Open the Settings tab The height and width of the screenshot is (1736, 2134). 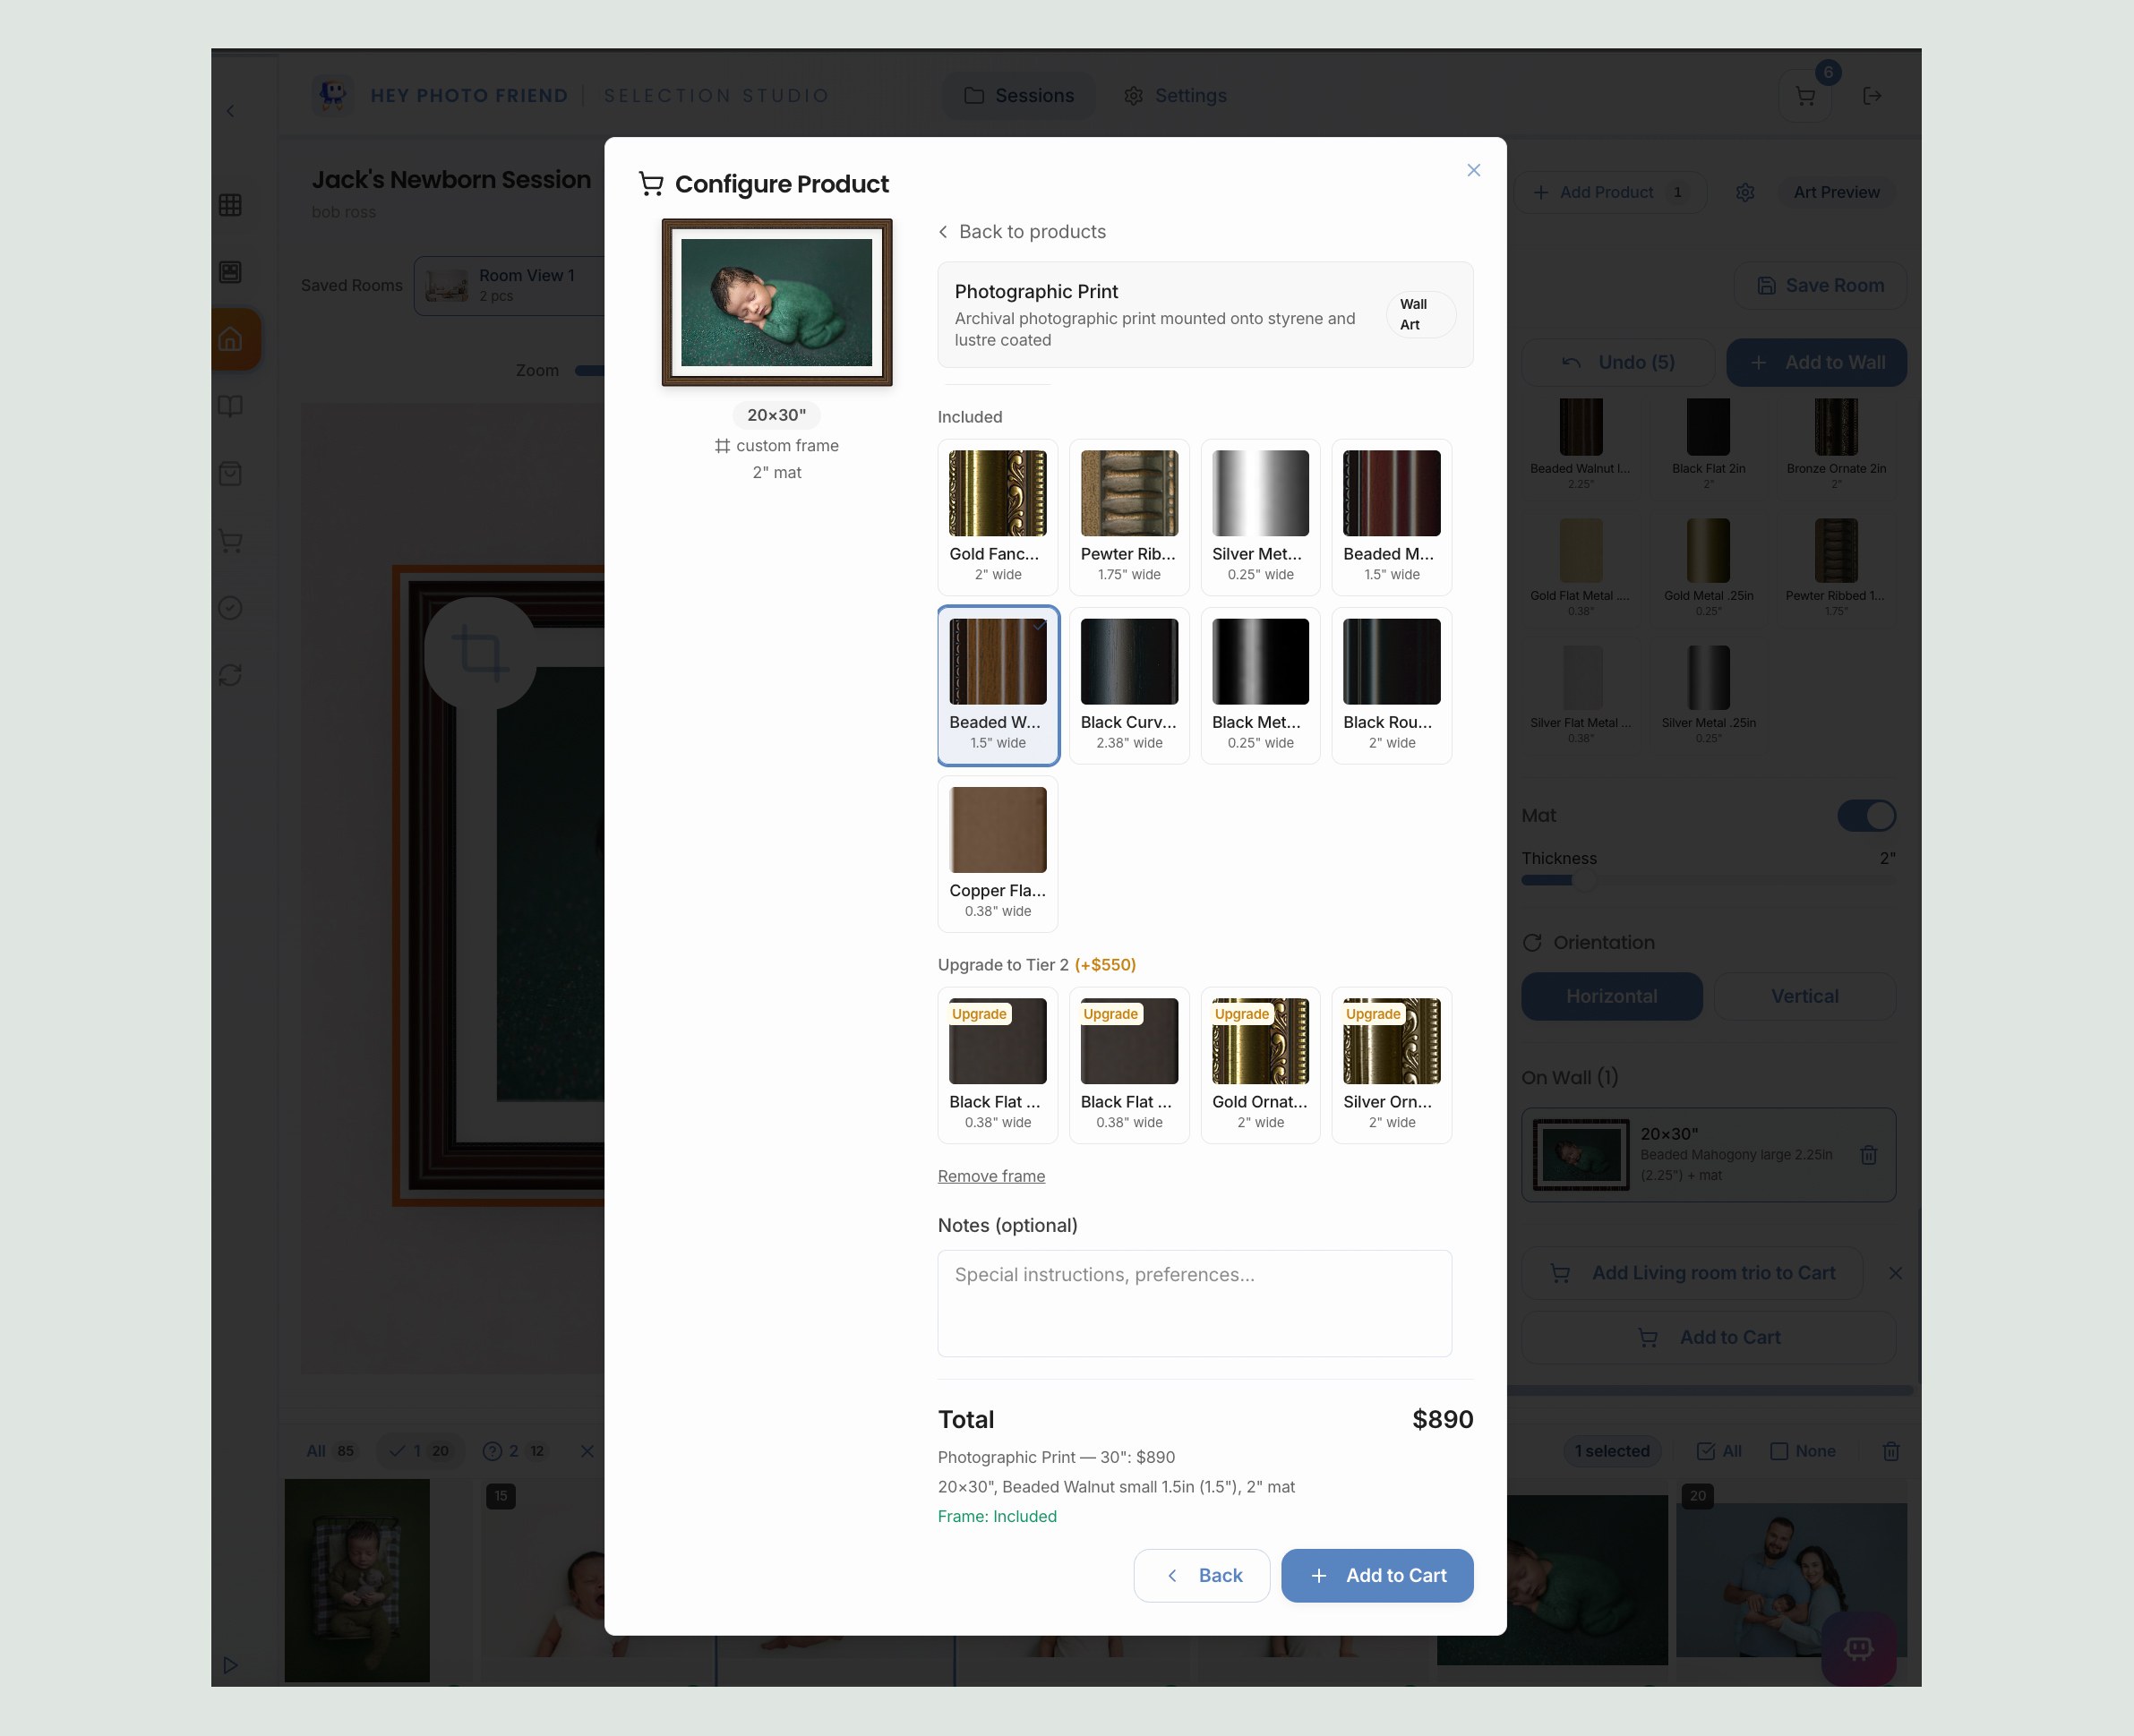[1175, 96]
